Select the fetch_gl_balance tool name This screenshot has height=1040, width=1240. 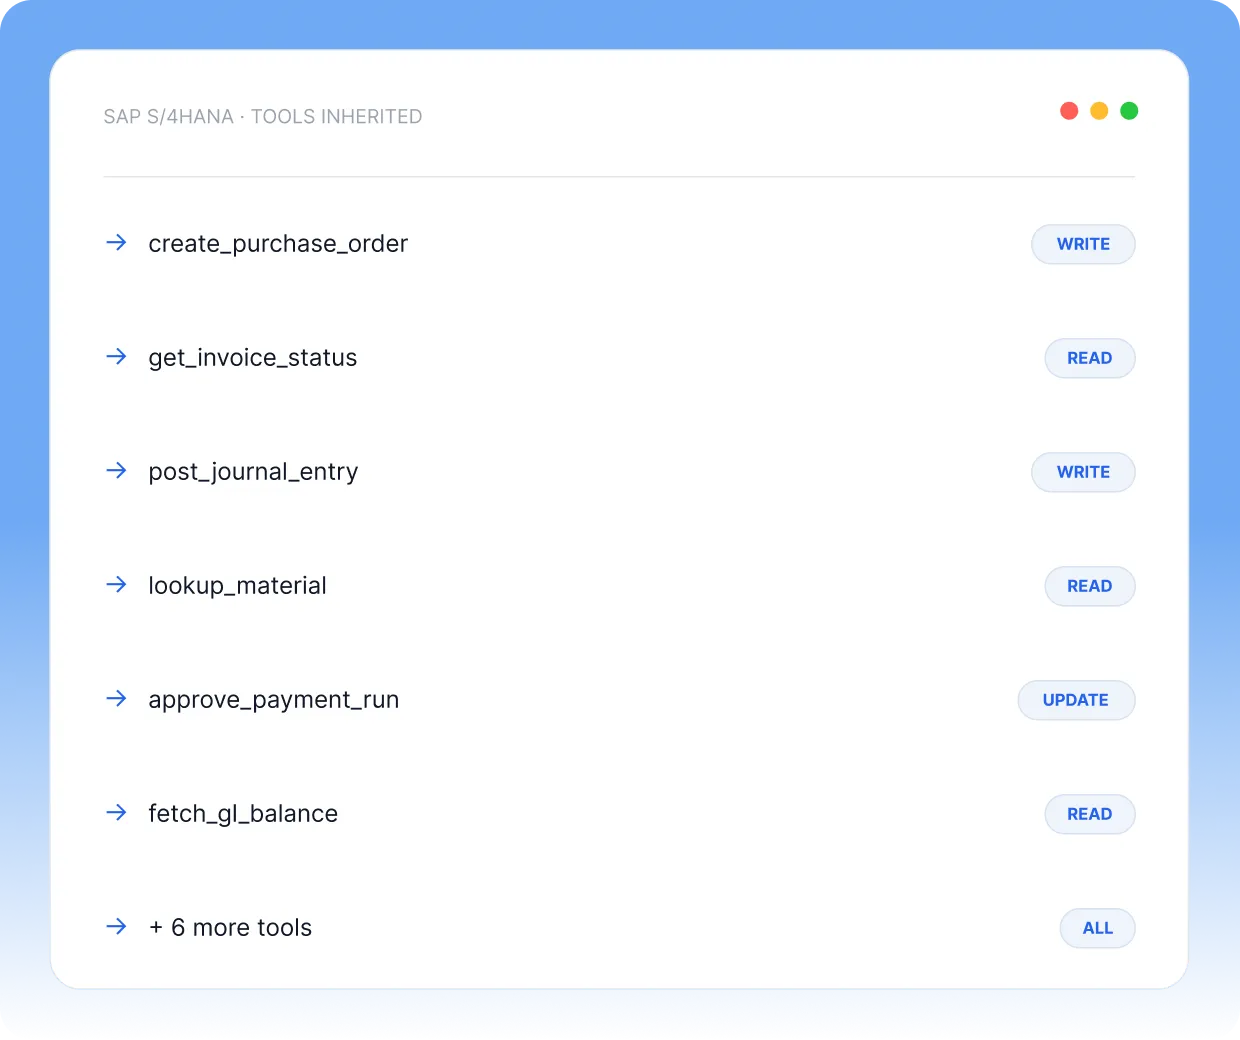pyautogui.click(x=243, y=814)
